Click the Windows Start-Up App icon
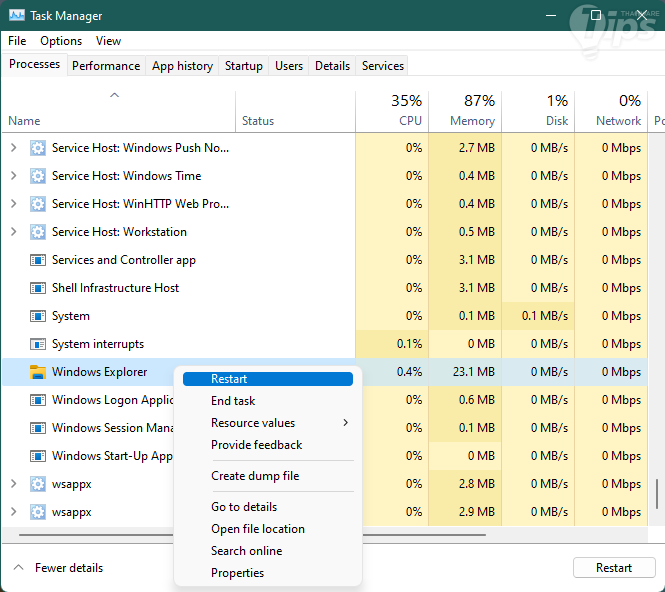 pos(38,456)
